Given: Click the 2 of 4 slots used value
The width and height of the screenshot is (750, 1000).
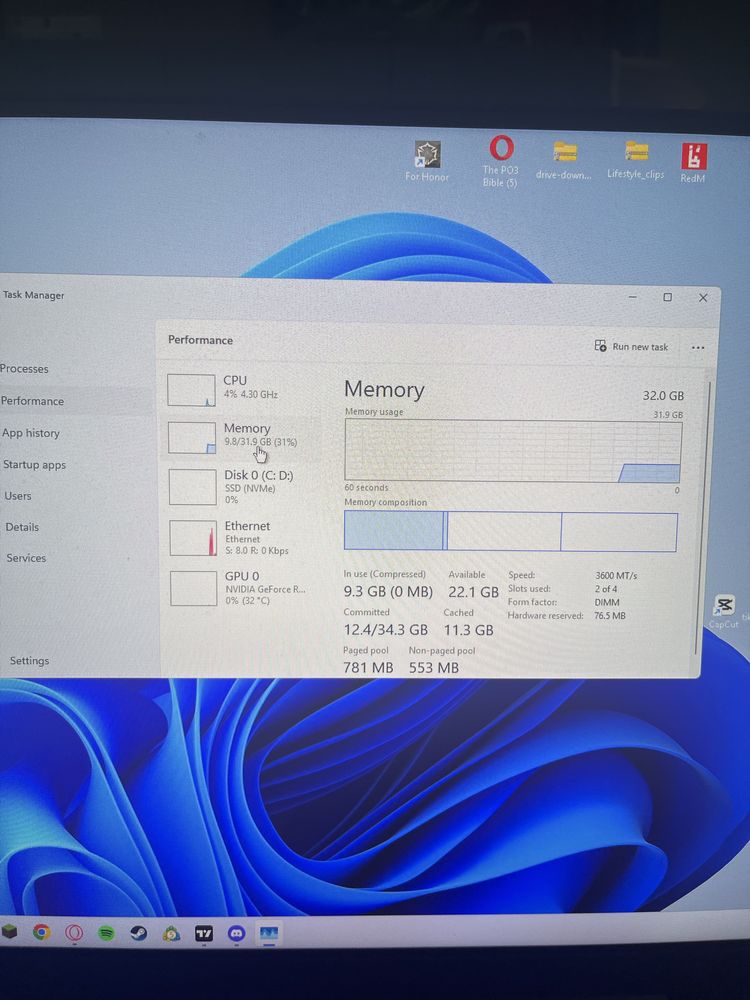Looking at the screenshot, I should pos(606,589).
